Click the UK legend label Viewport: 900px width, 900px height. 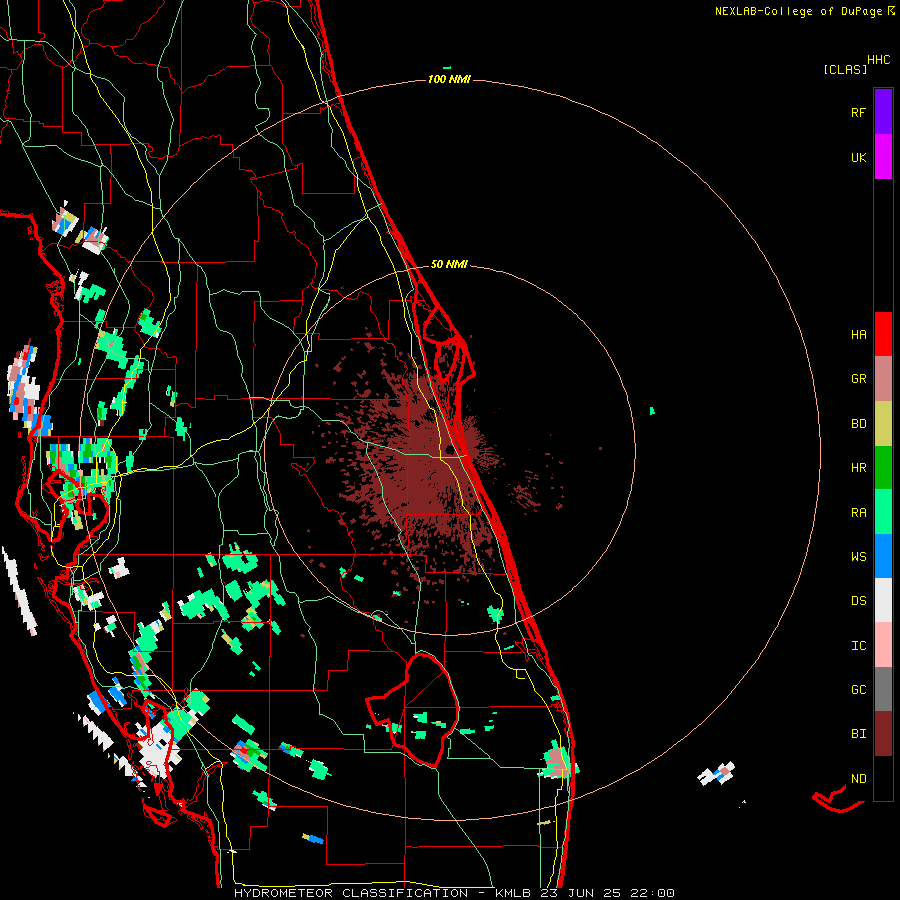tap(858, 157)
